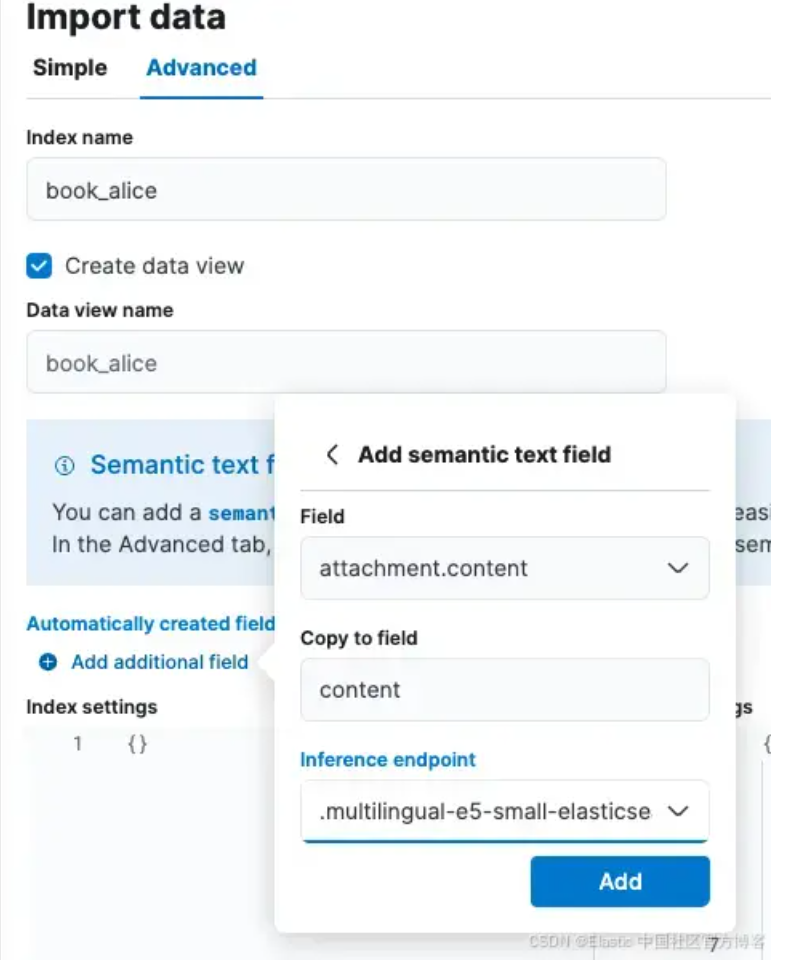The width and height of the screenshot is (791, 963).
Task: Click the Copy to field input containing content
Action: coord(504,690)
